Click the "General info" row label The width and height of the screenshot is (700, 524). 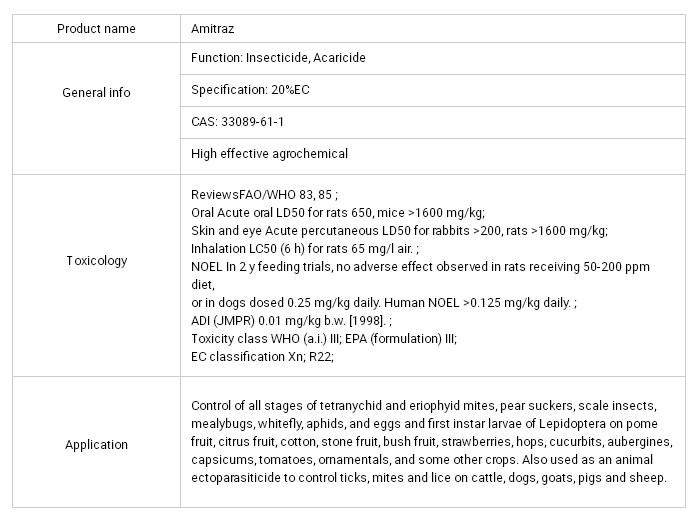click(x=96, y=93)
